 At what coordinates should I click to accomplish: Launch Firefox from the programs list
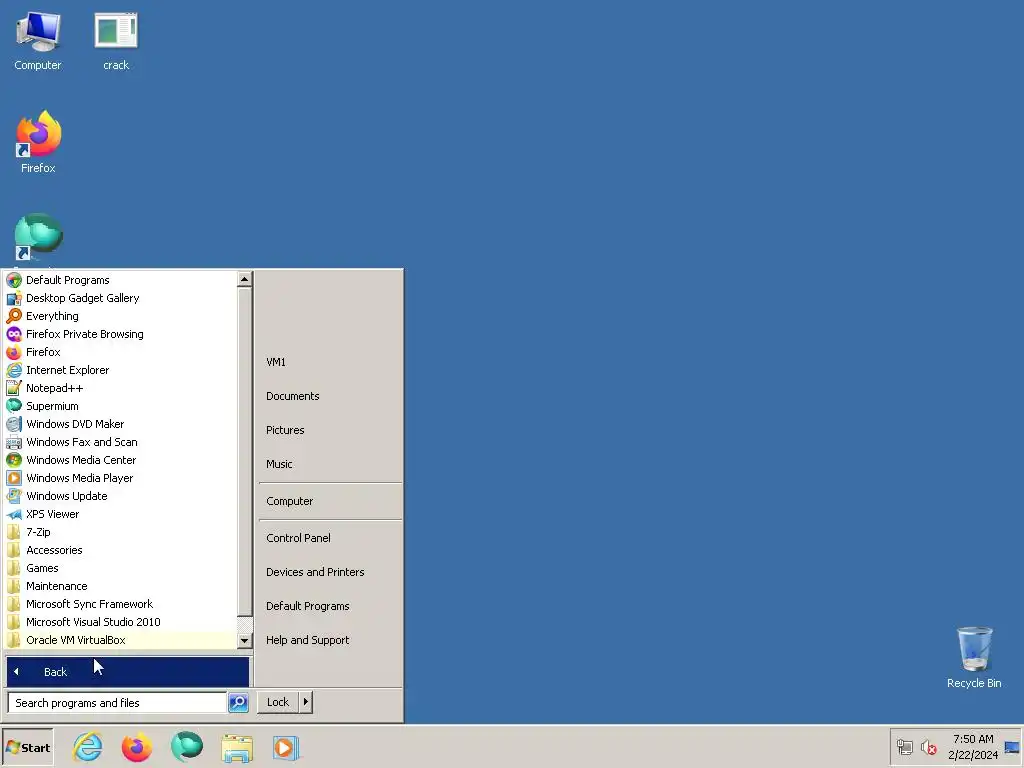click(x=120, y=352)
